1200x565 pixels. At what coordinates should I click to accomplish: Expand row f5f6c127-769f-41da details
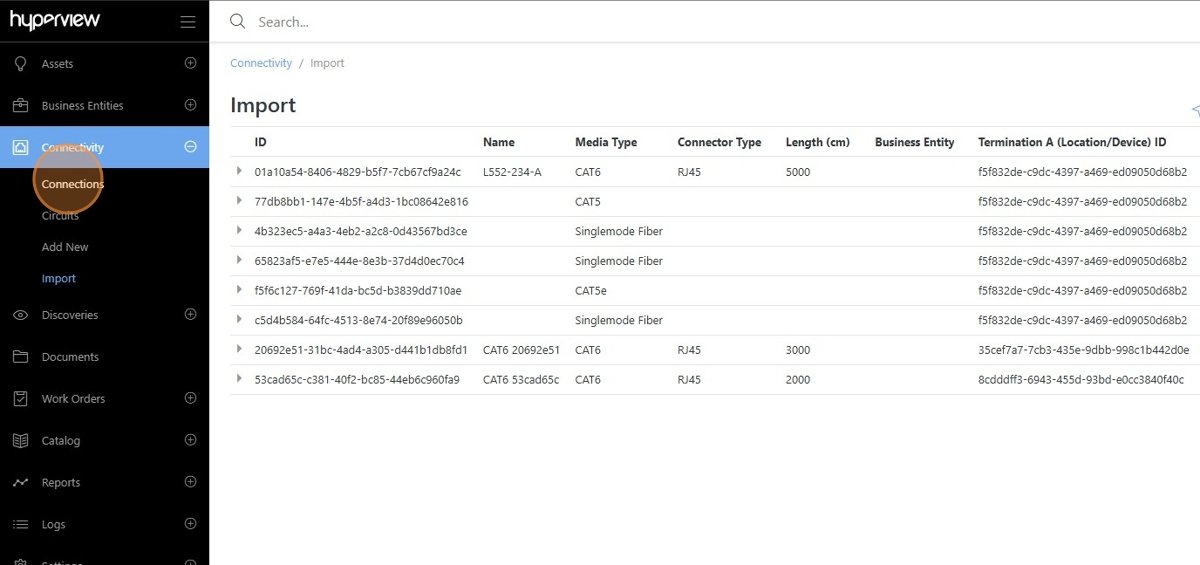[x=239, y=290]
